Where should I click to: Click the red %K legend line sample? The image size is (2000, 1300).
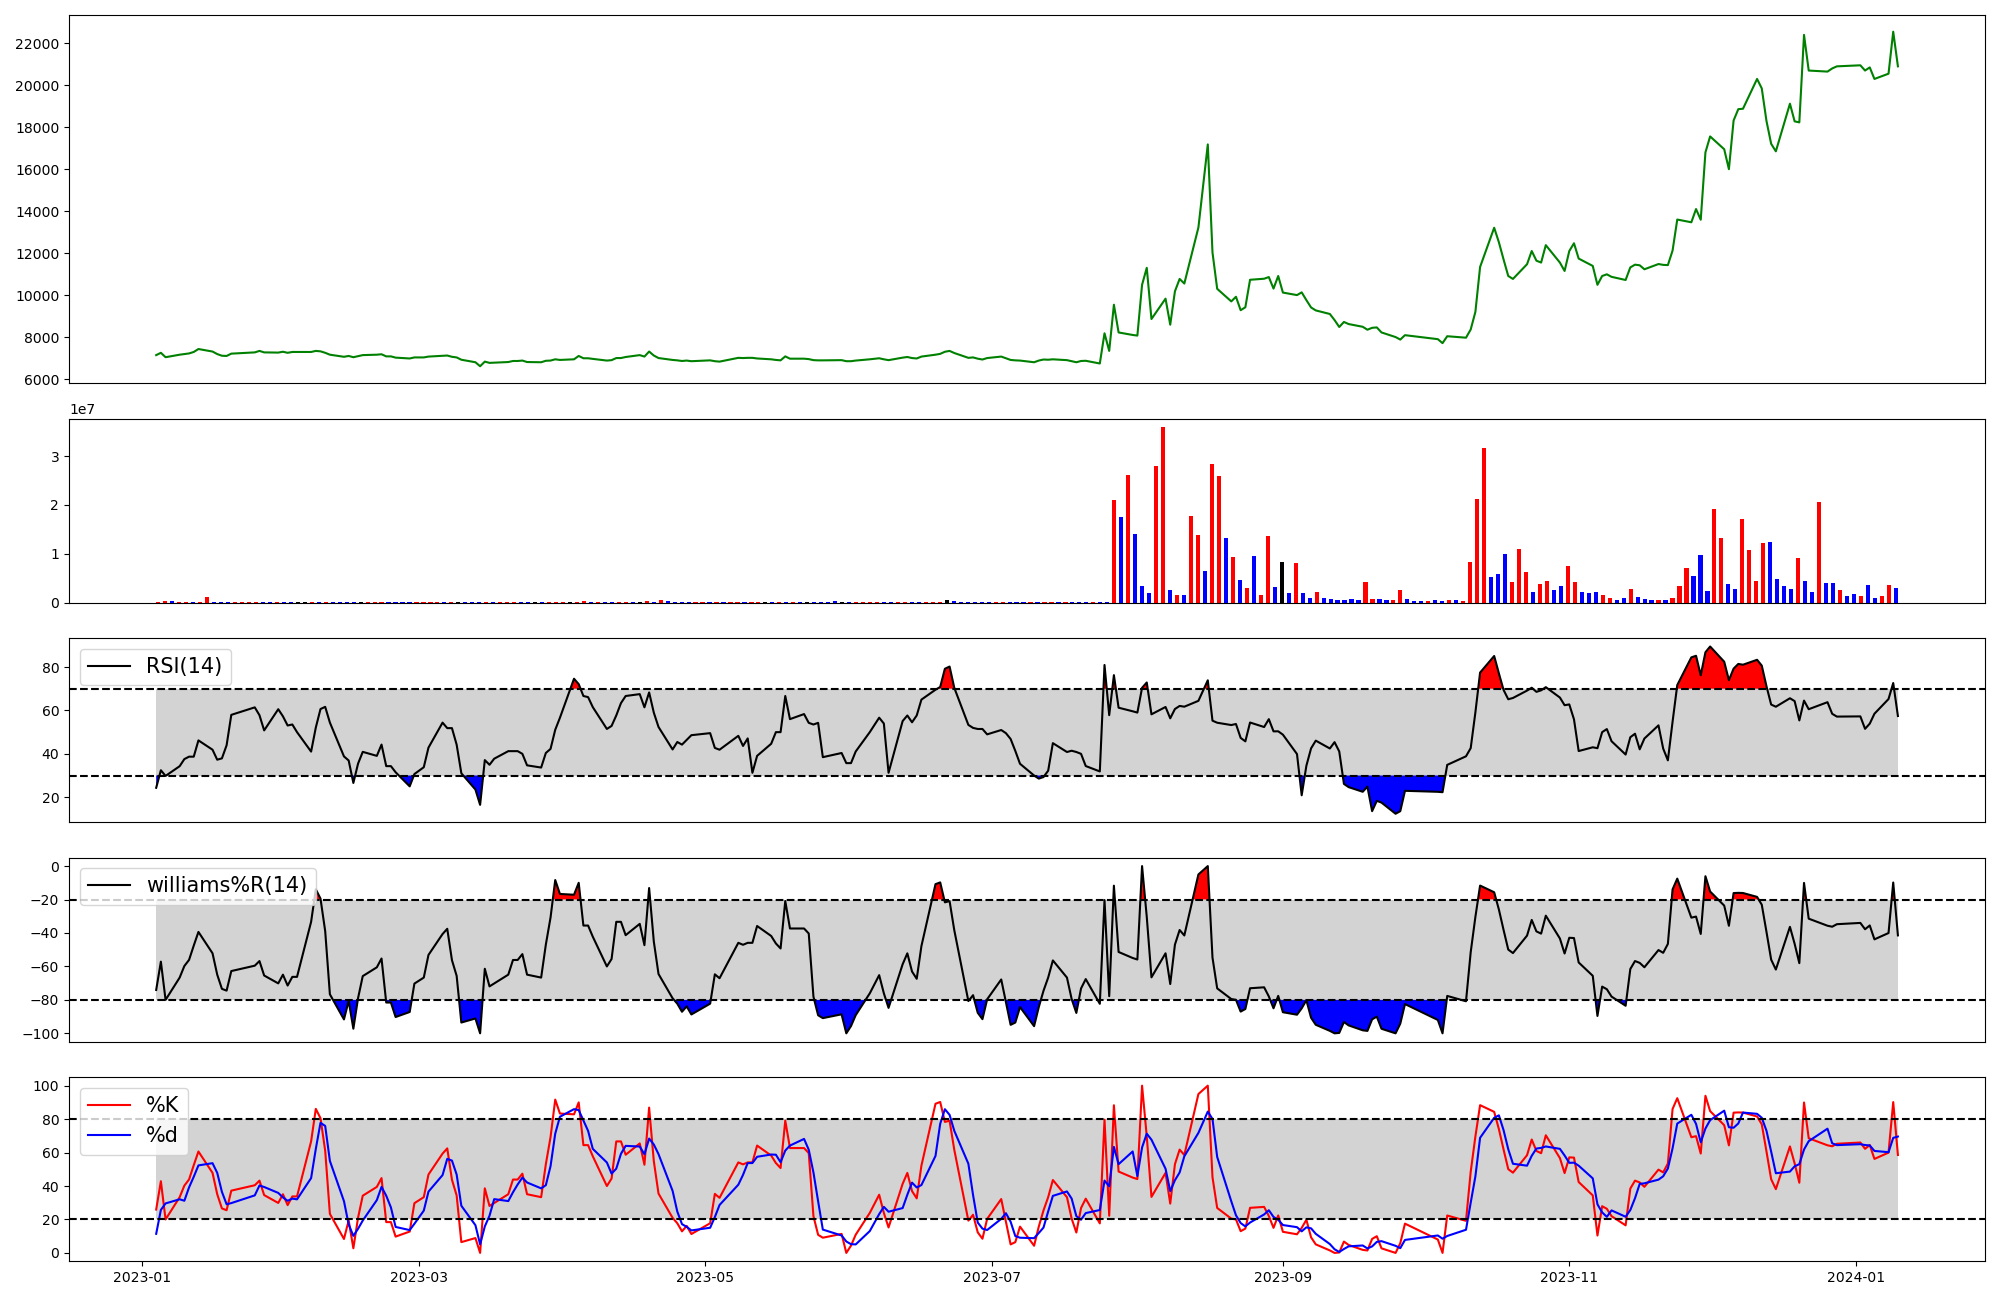(109, 1105)
